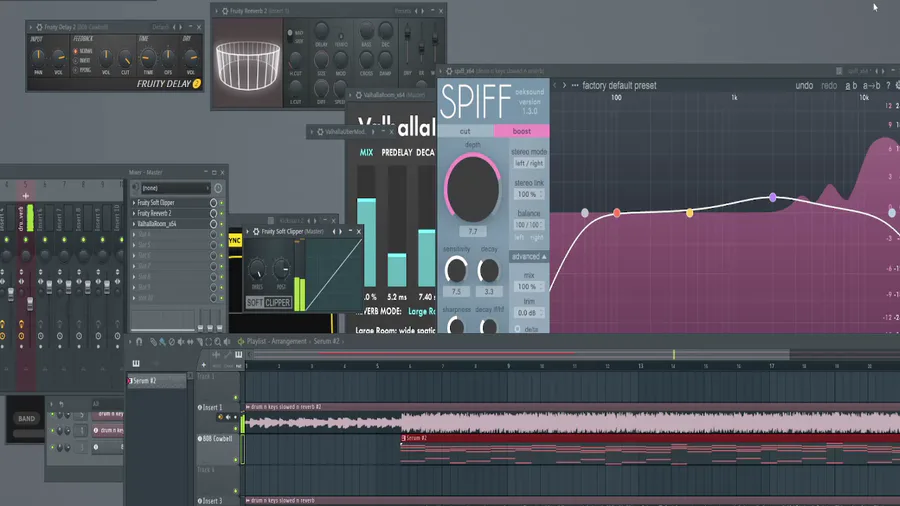Click redo in SPIFF

(829, 85)
